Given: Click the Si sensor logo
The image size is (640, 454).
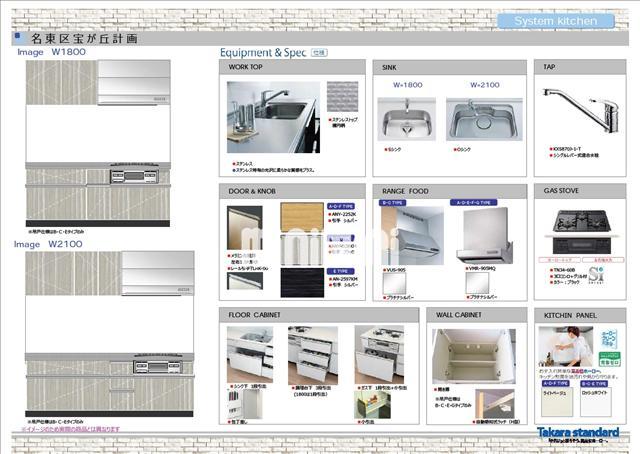Looking at the screenshot, I should tap(597, 275).
